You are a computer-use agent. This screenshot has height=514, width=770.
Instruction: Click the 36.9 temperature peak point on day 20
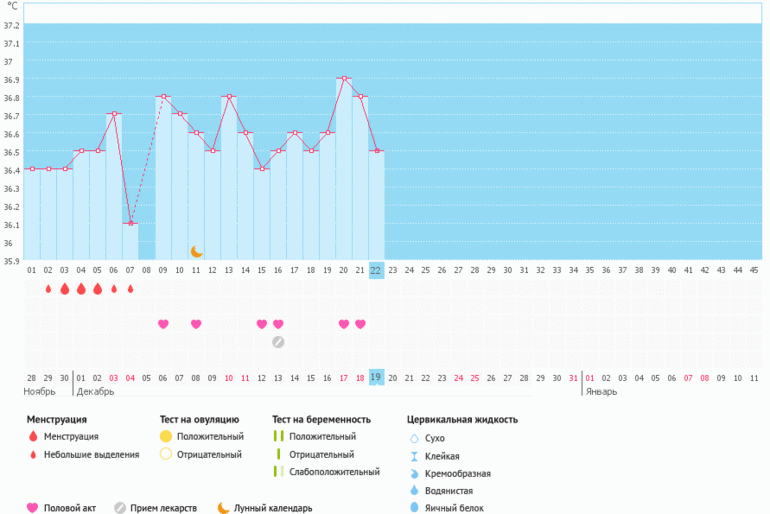point(344,78)
